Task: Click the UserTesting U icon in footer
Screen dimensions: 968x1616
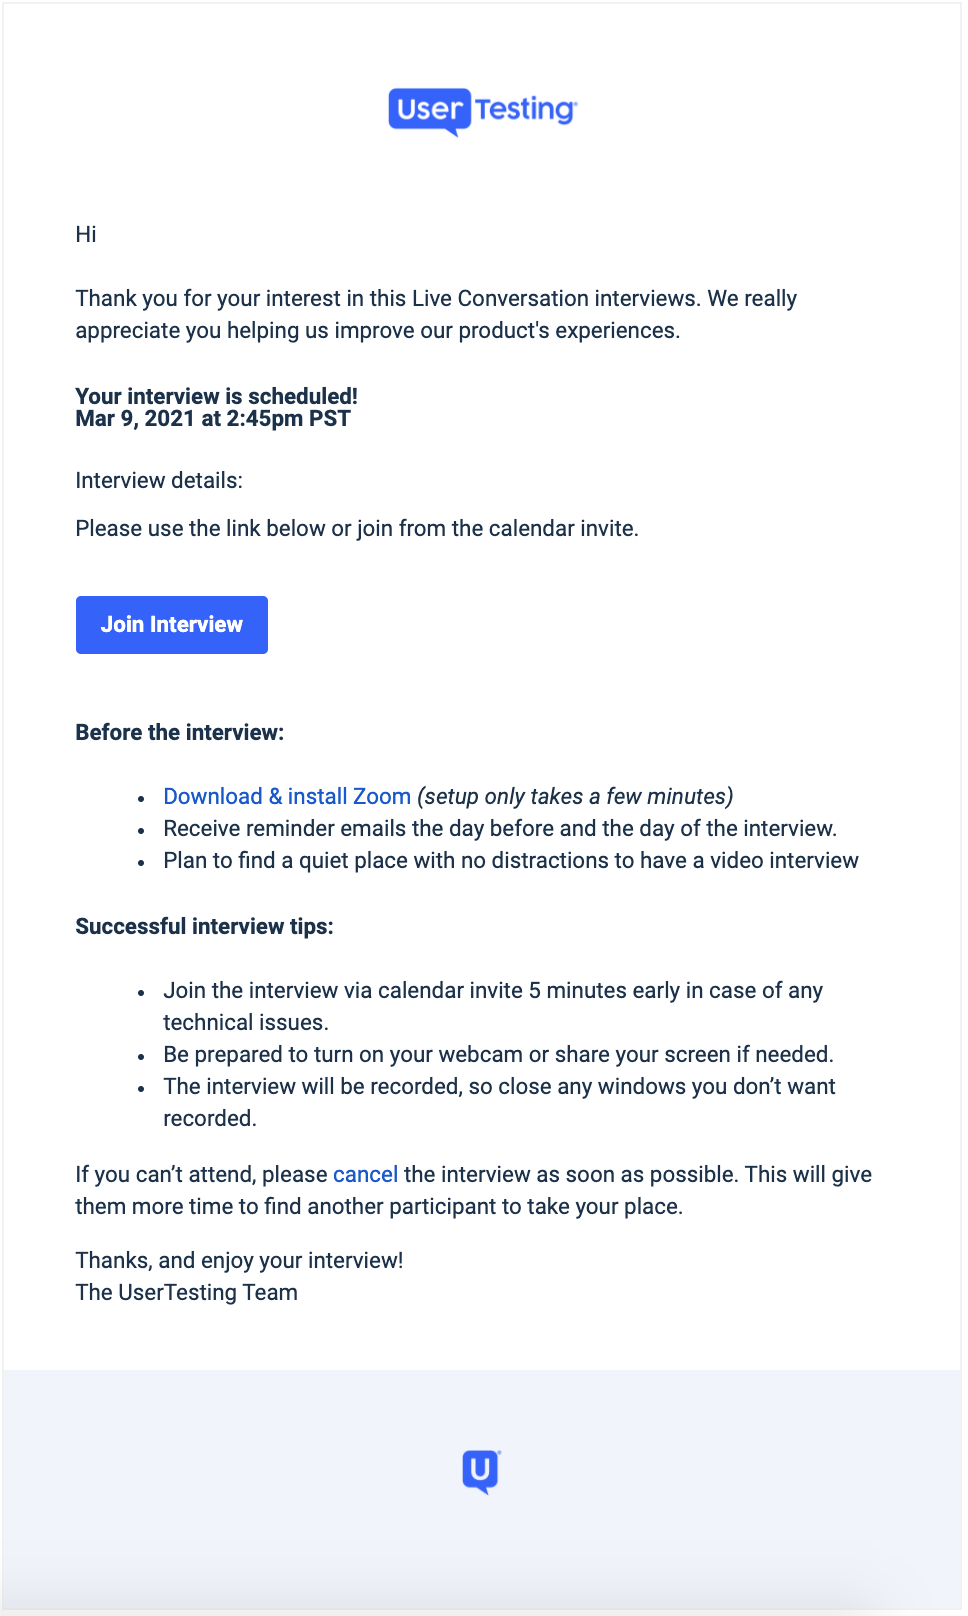Action: point(481,1472)
